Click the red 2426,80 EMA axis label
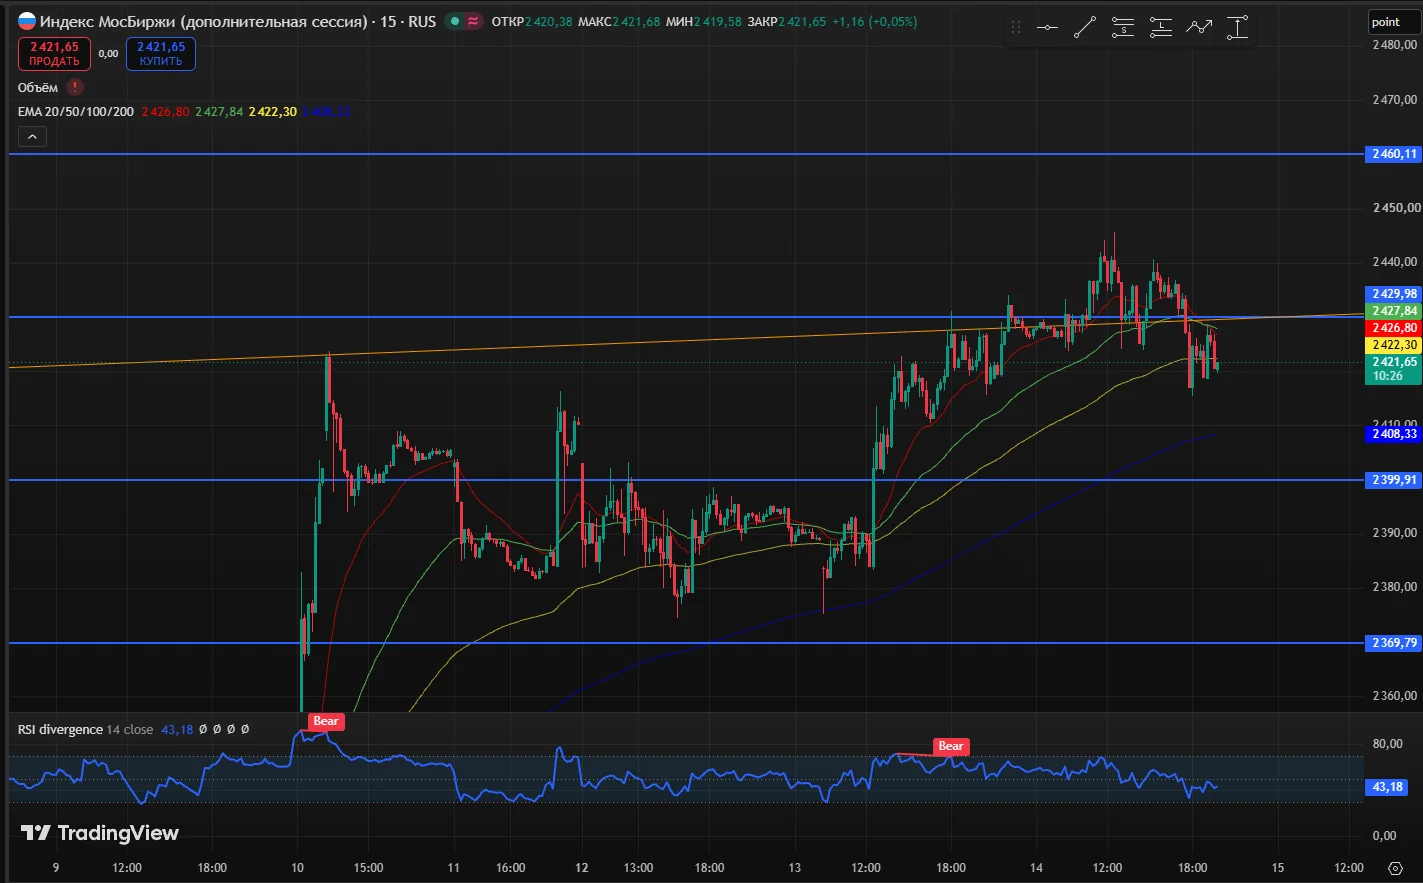 (1394, 328)
